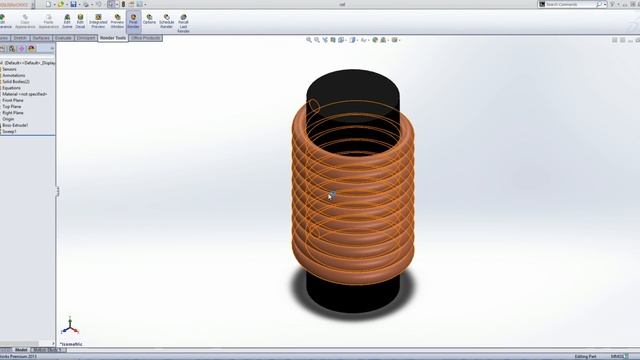Screen dimensions: 640x360
Task: Click Edit Appearance sphere in view toolbar
Action: (x=375, y=40)
